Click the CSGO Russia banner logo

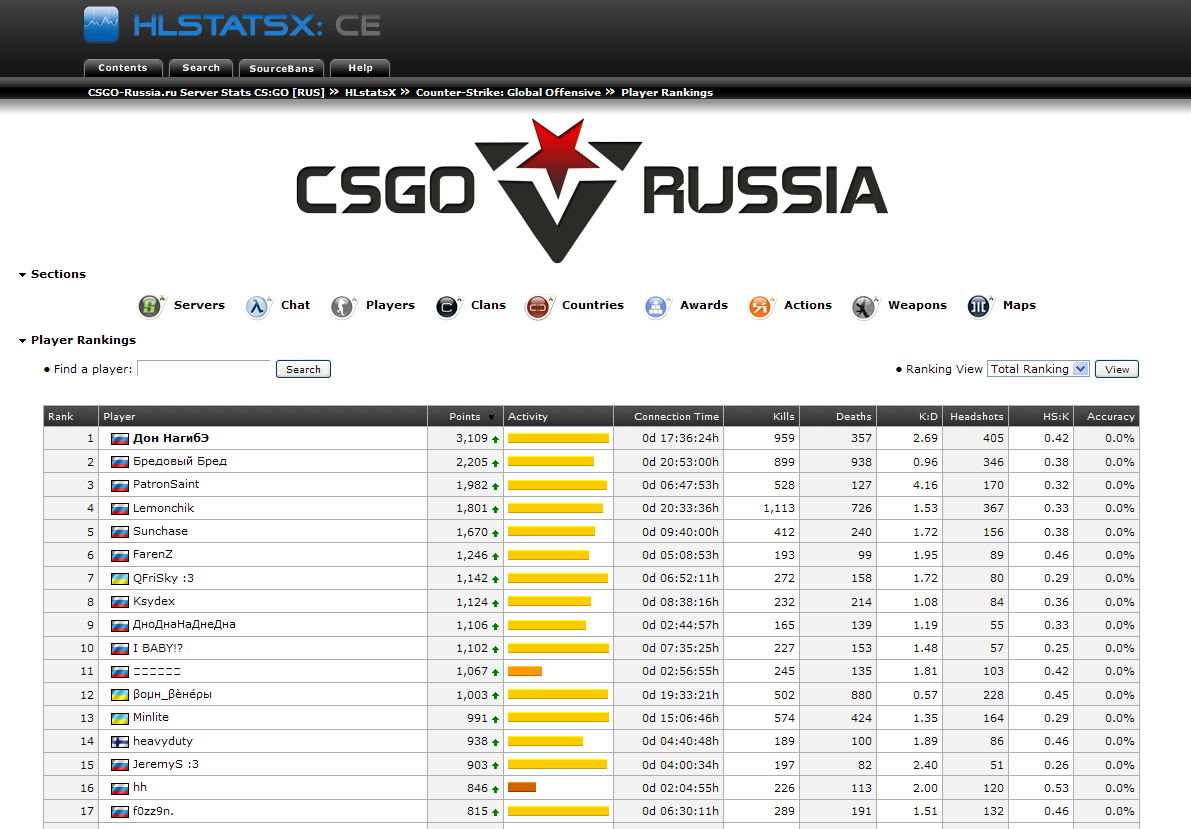(592, 191)
